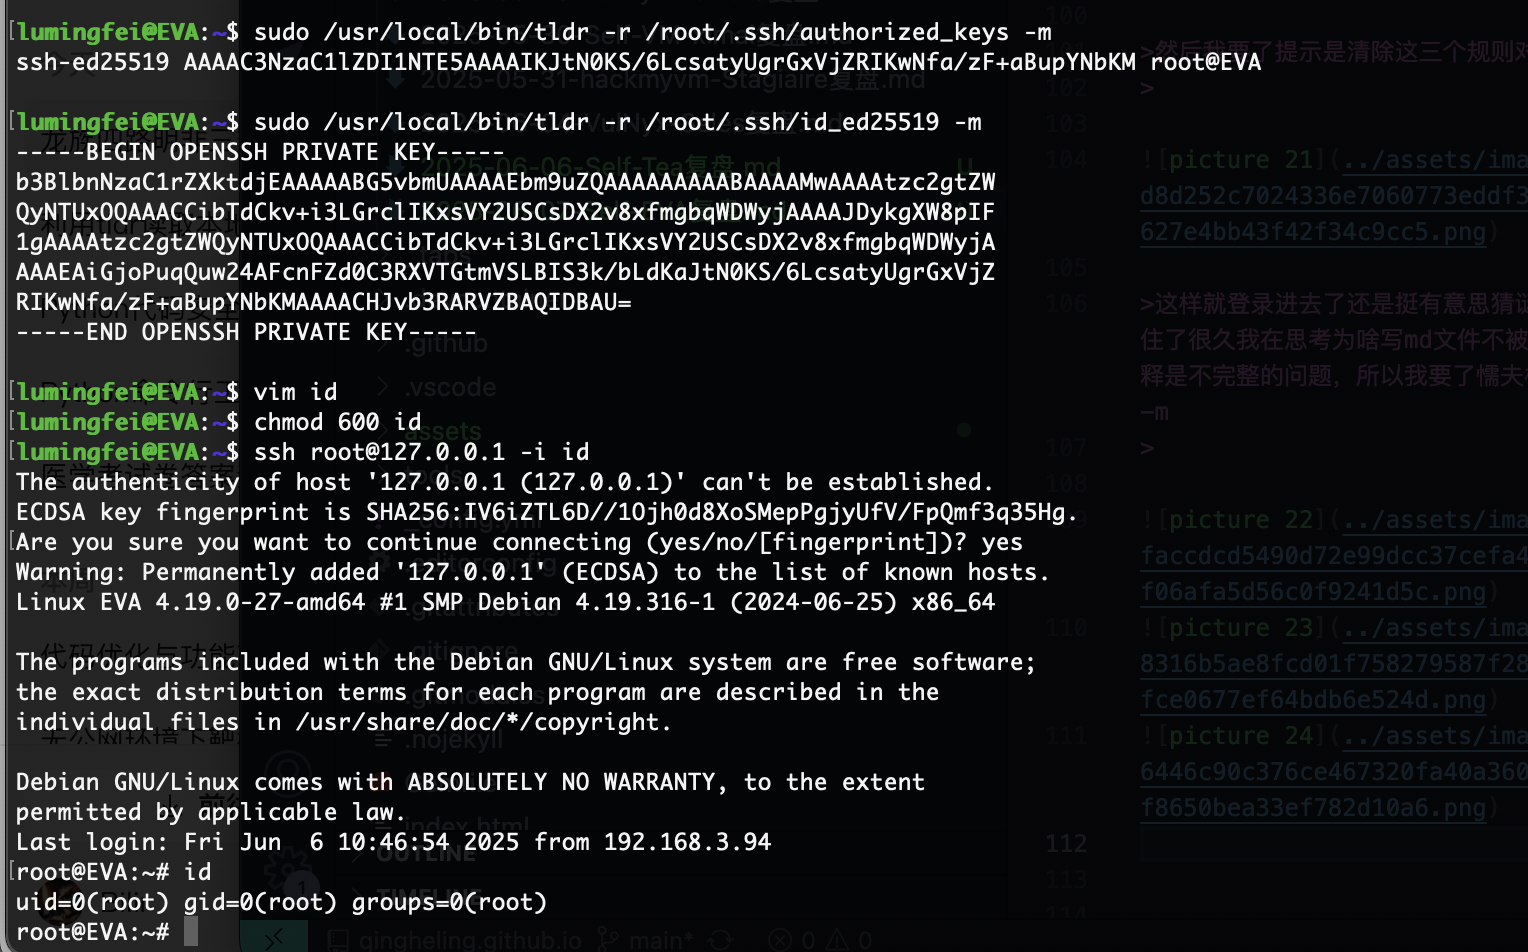
Task: Follow the picture 24 image link
Action: pyautogui.click(x=1334, y=771)
